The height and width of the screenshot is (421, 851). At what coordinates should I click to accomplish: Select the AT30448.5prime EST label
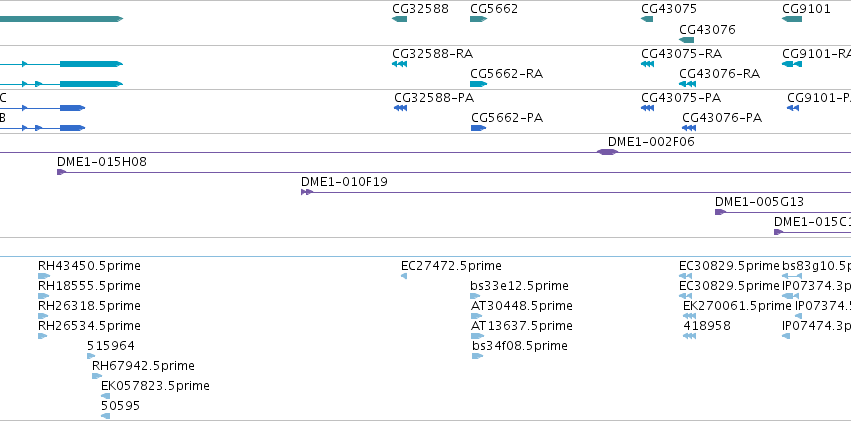[522, 306]
